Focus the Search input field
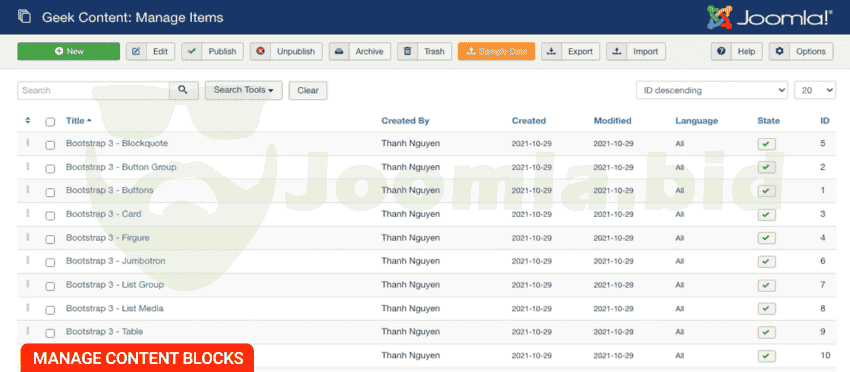This screenshot has width=850, height=372. click(x=93, y=91)
